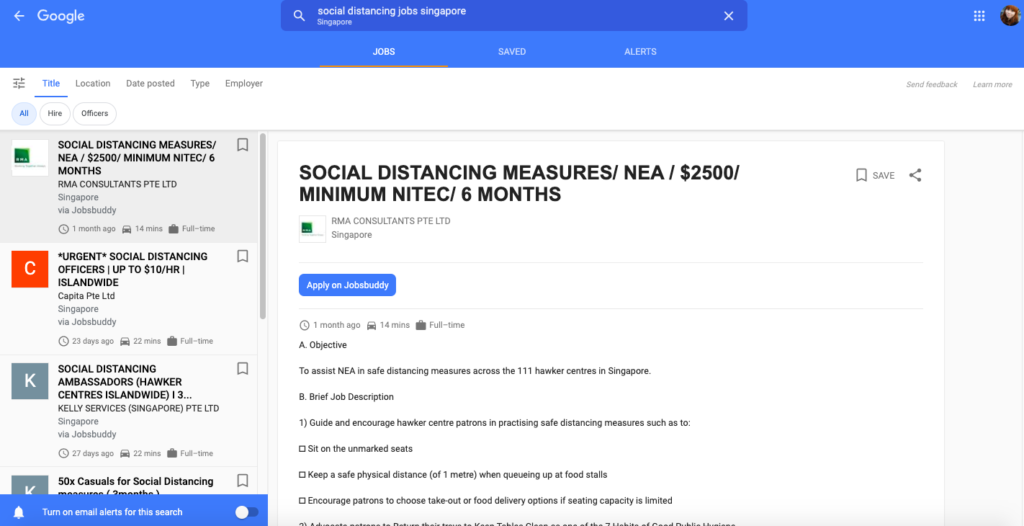Click the Google logo
Screen dimensions: 1024x526
coord(61,16)
